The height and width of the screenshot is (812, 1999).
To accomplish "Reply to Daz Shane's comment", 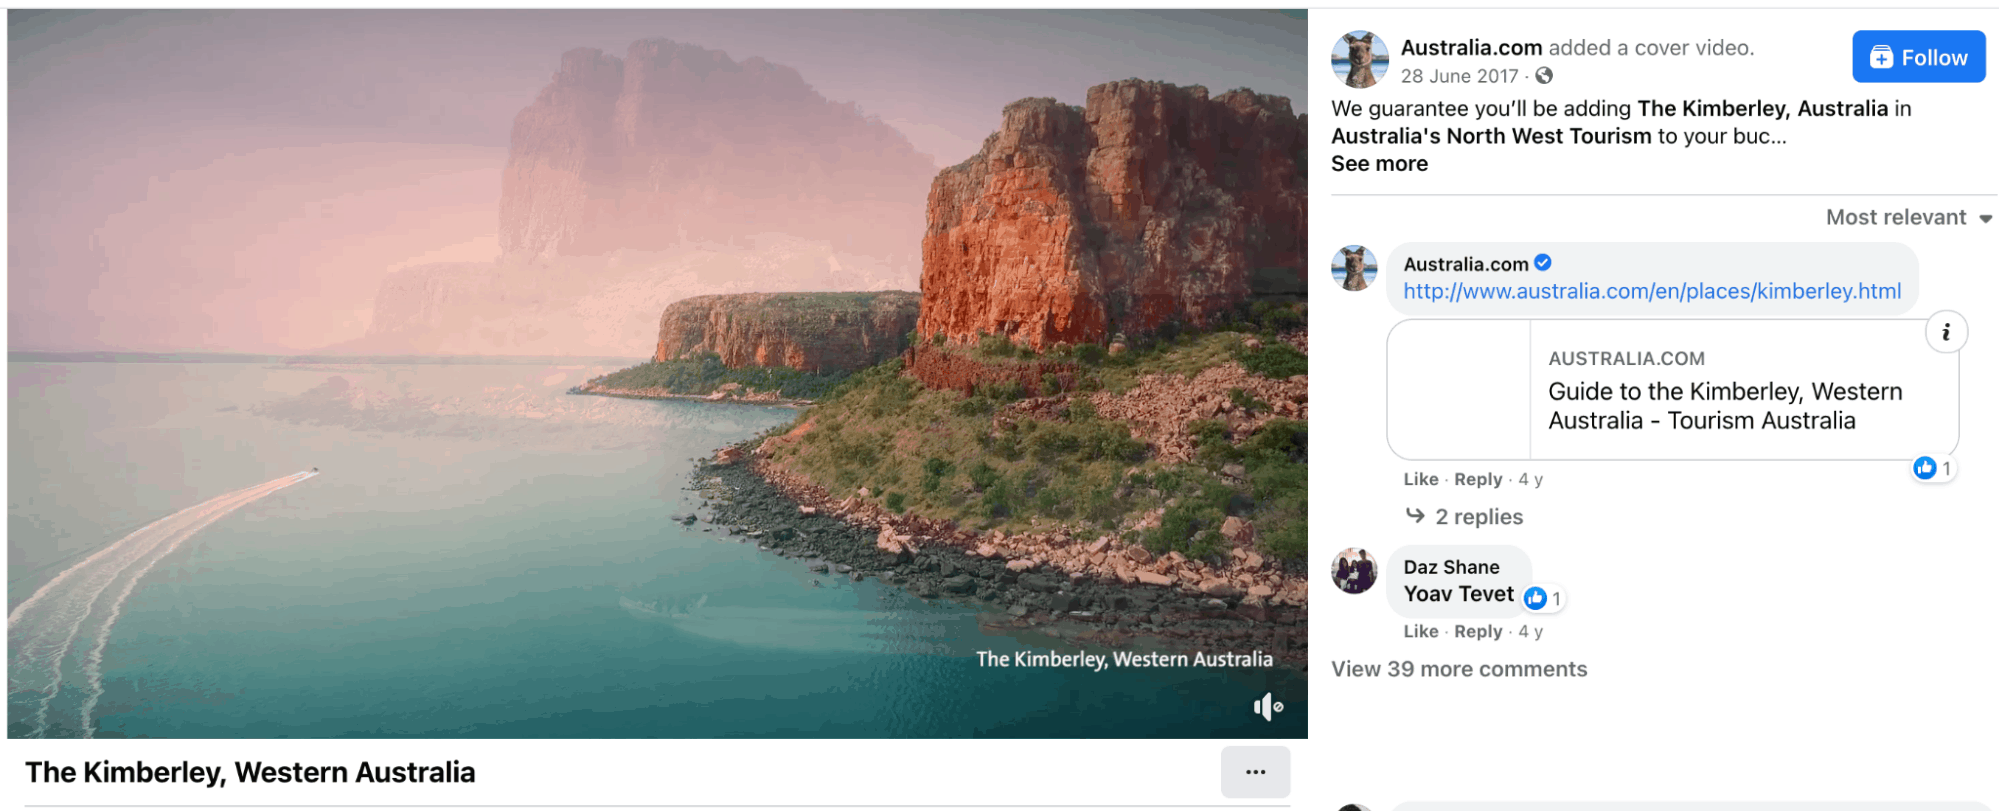I will click(x=1478, y=631).
